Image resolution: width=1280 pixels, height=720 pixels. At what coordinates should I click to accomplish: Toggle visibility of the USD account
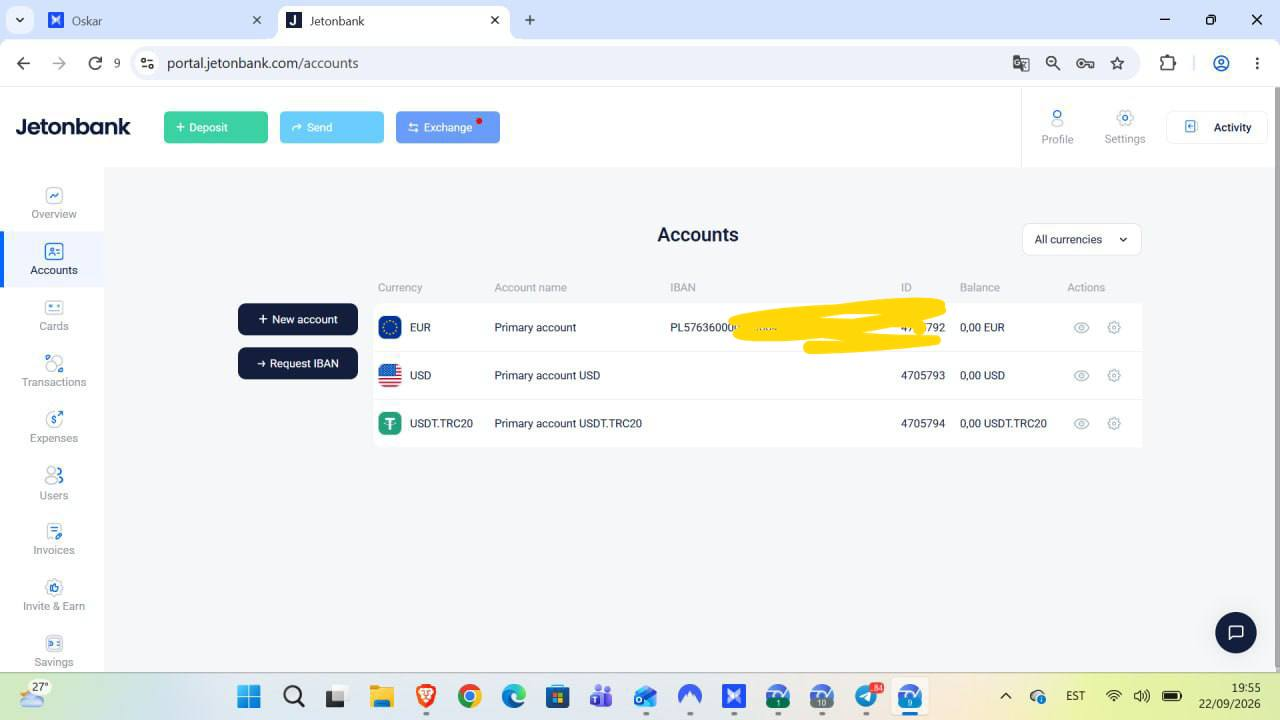tap(1081, 375)
